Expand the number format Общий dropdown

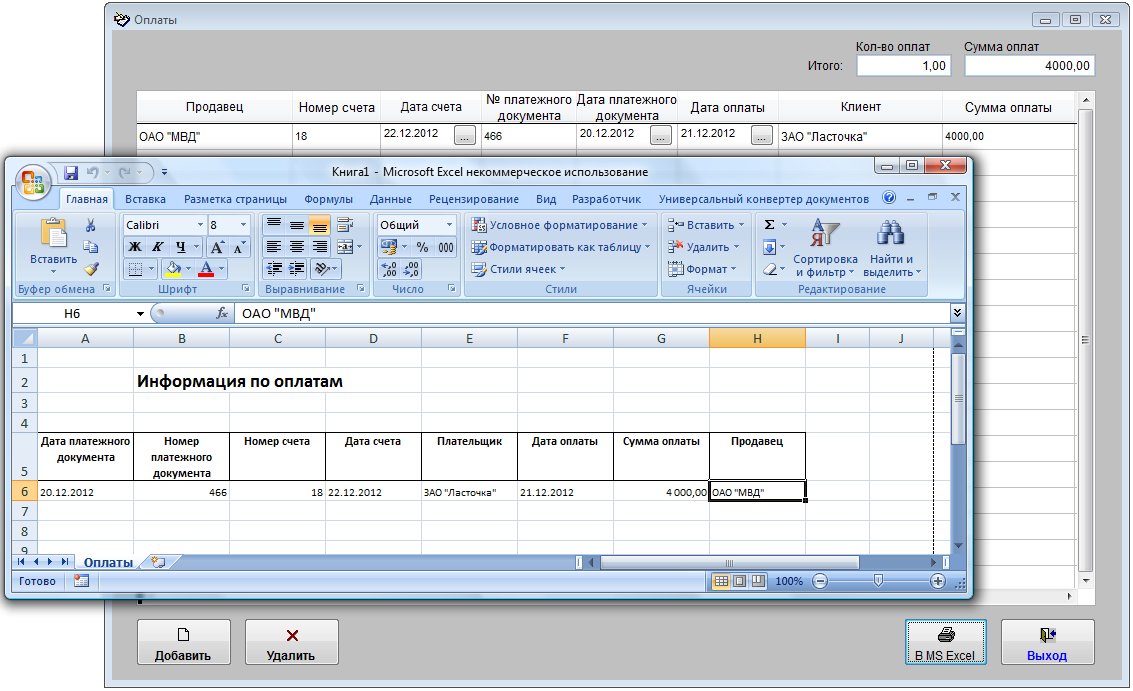[x=447, y=225]
